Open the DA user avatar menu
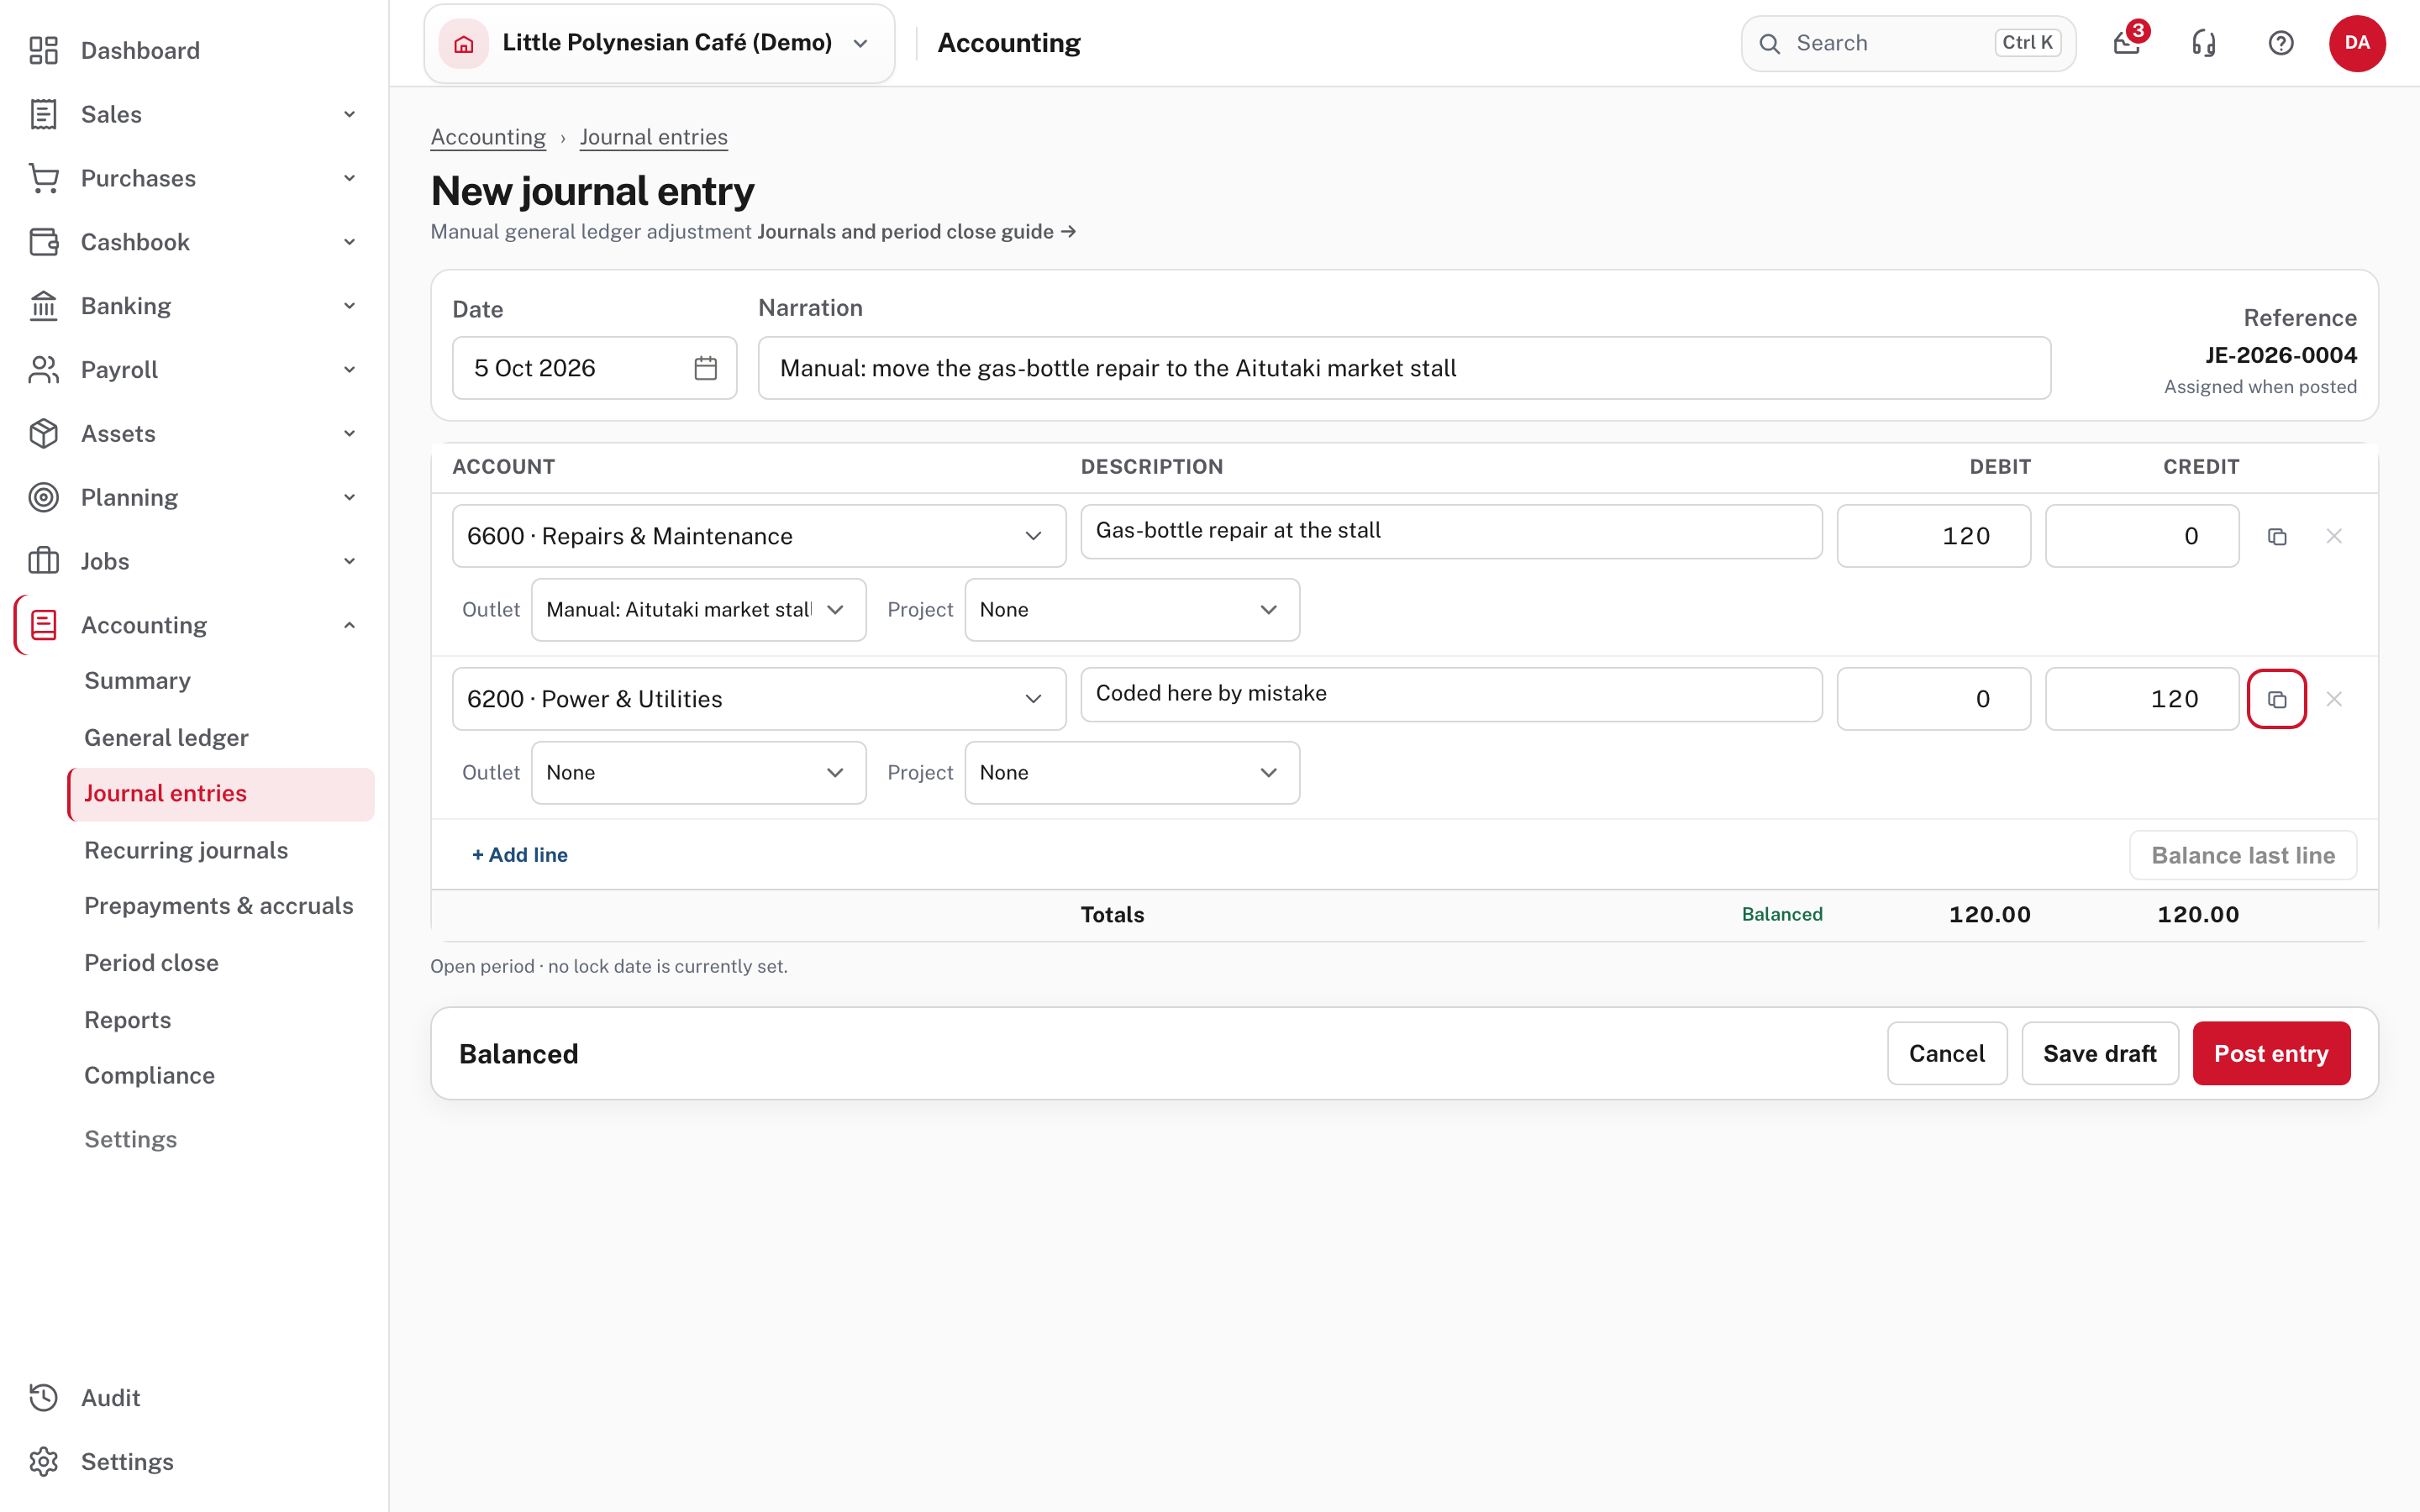Viewport: 2420px width, 1512px height. [2356, 43]
